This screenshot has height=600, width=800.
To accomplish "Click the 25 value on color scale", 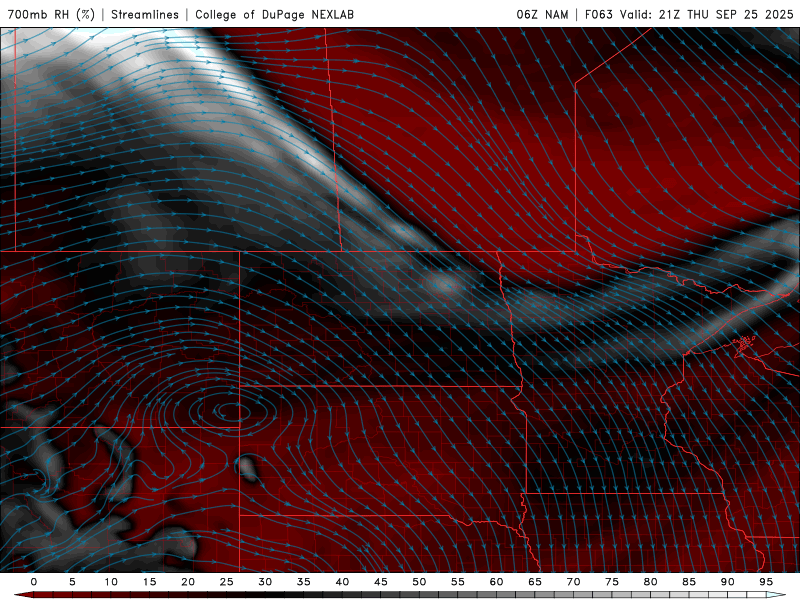I will point(227,582).
